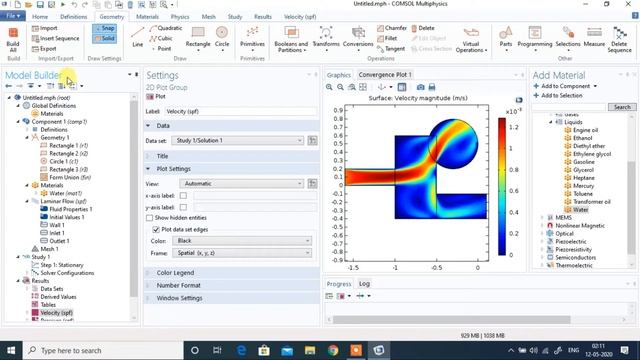The width and height of the screenshot is (640, 360).
Task: Open the Physics ribbon tab
Action: [180, 17]
